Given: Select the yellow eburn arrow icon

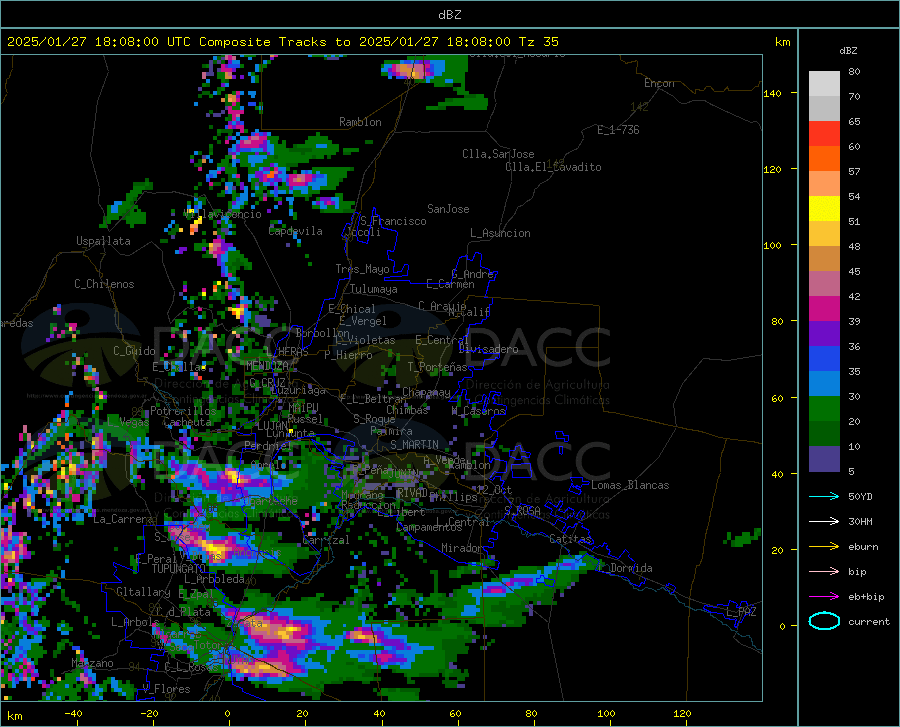Looking at the screenshot, I should [824, 546].
